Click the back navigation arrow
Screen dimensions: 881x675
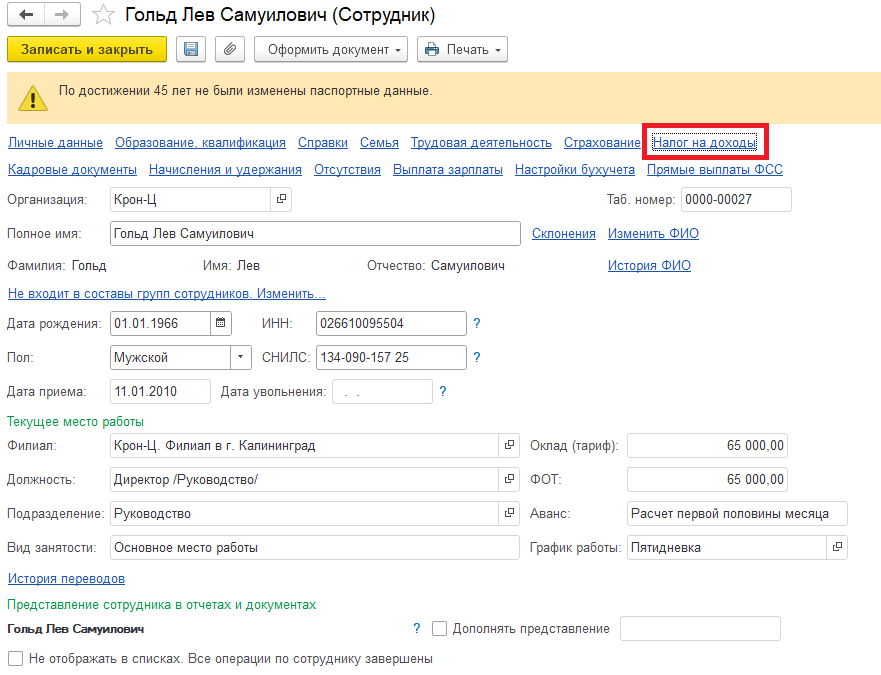tap(26, 15)
